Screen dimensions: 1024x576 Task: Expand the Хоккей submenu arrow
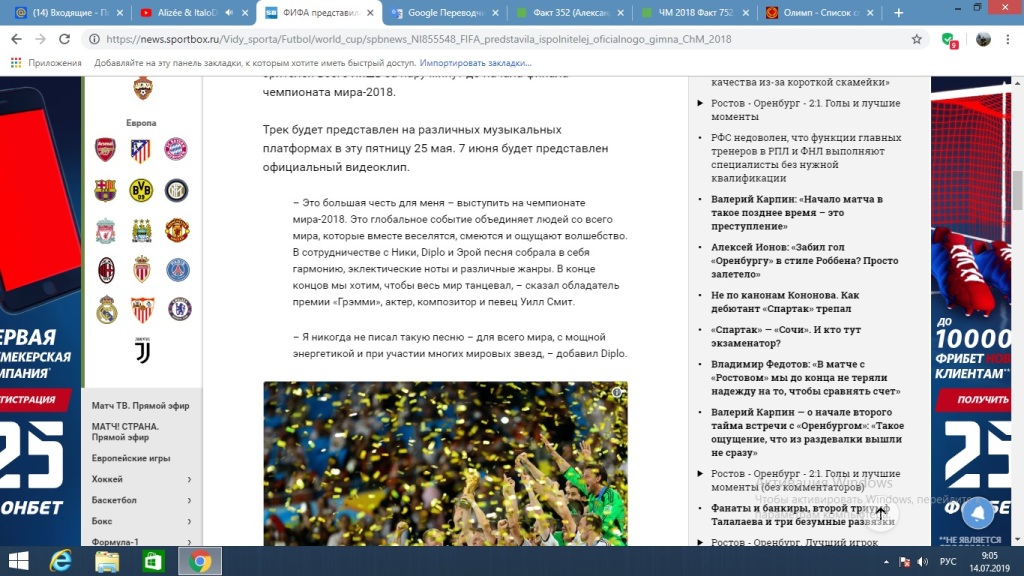pos(189,479)
